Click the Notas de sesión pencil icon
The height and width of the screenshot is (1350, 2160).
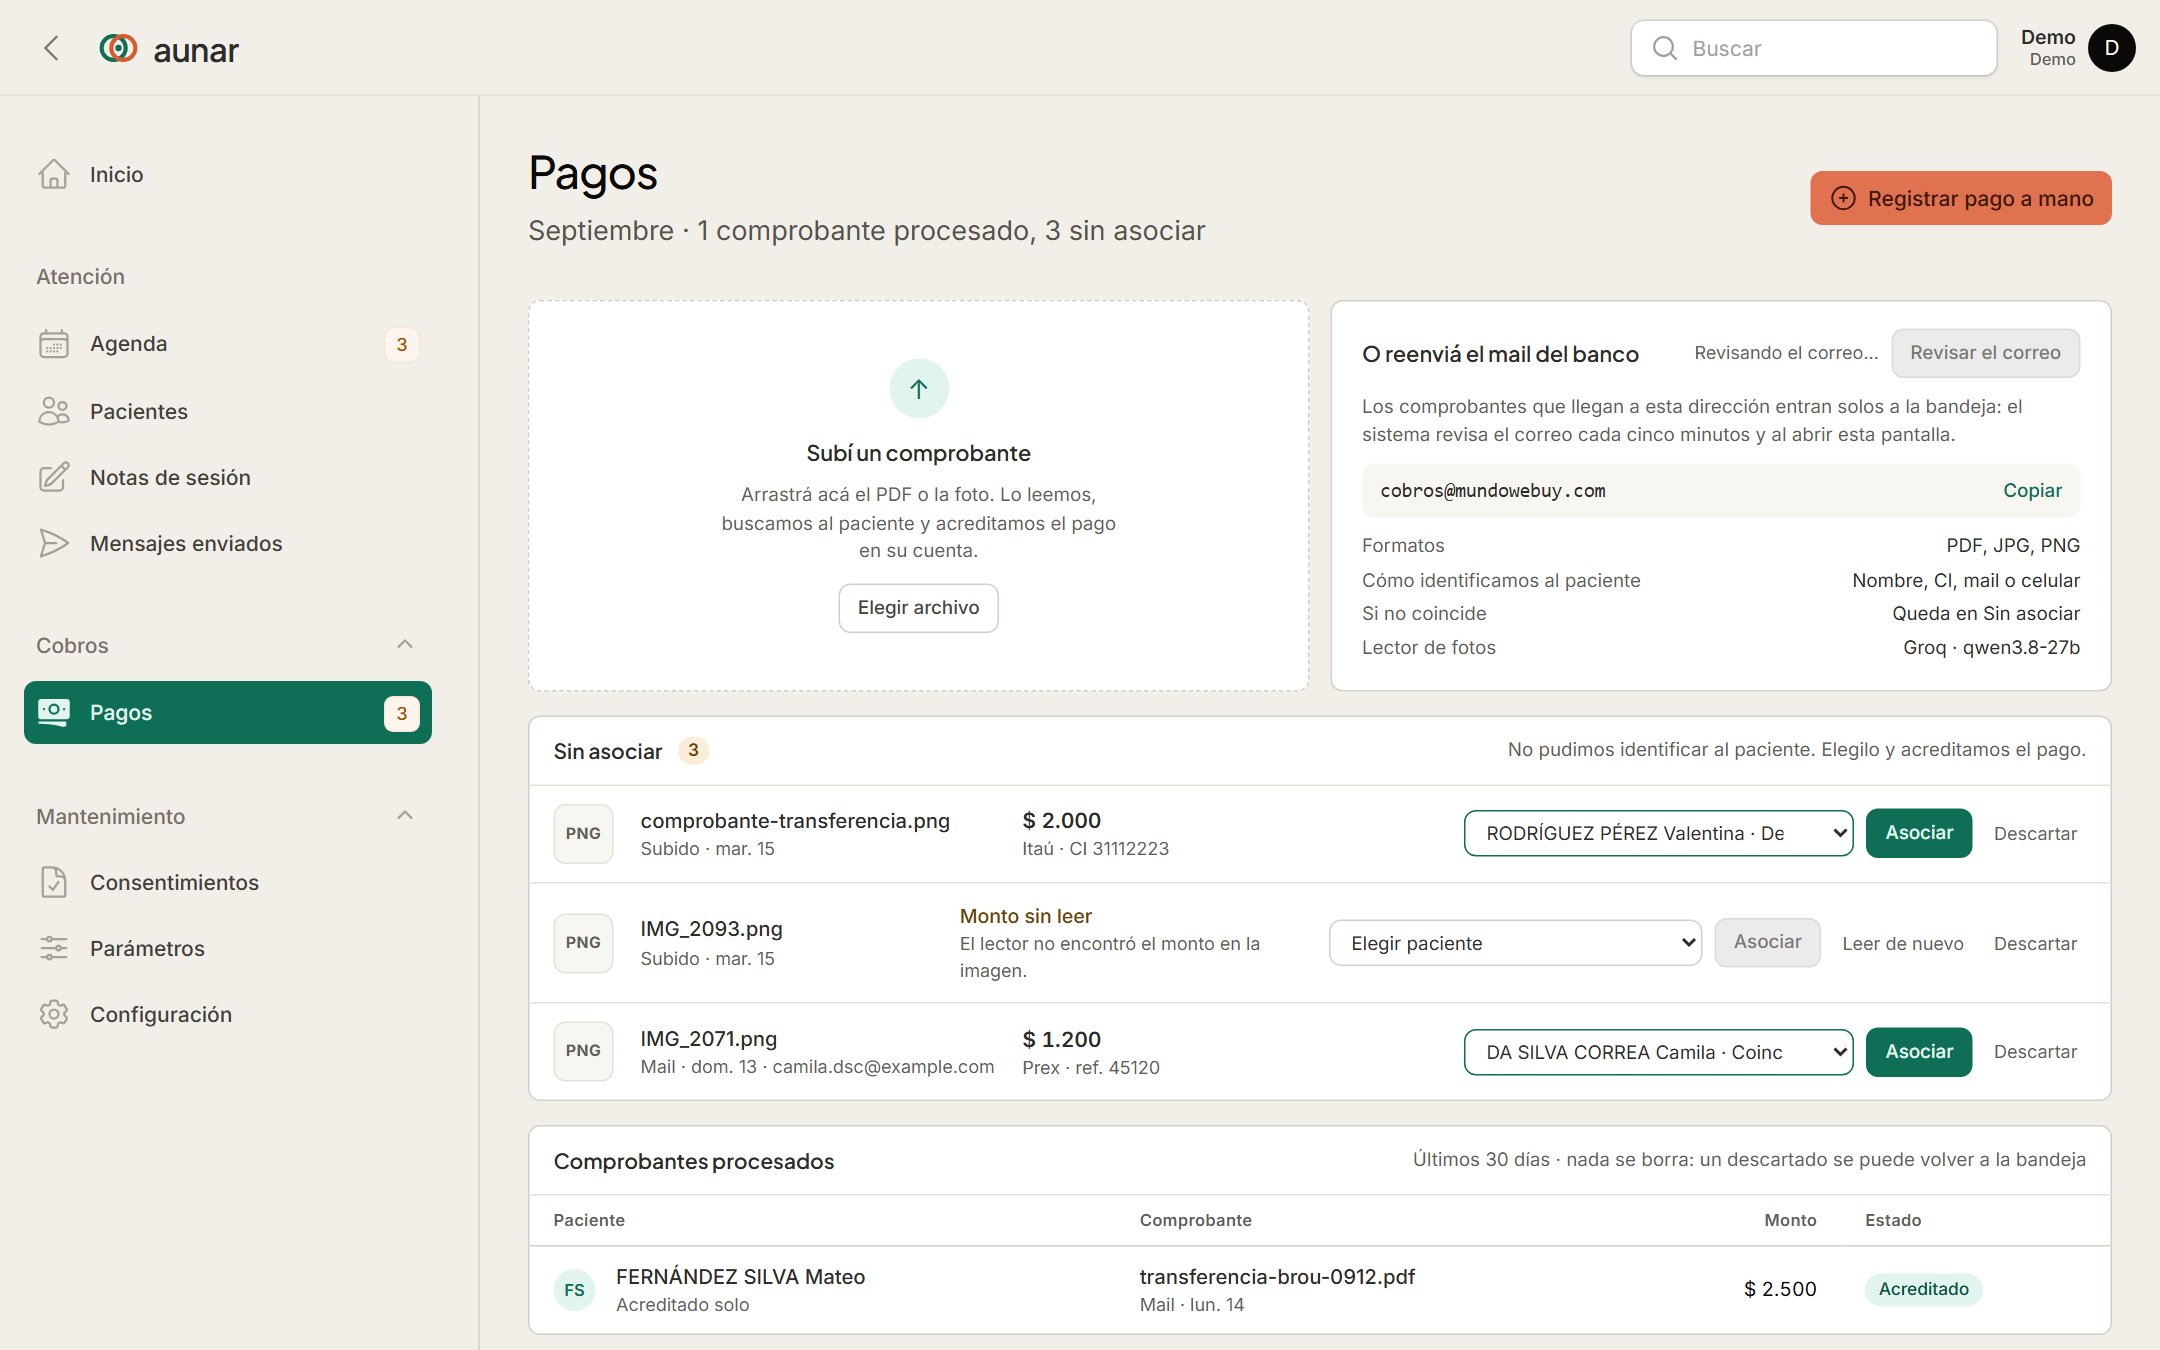[54, 477]
